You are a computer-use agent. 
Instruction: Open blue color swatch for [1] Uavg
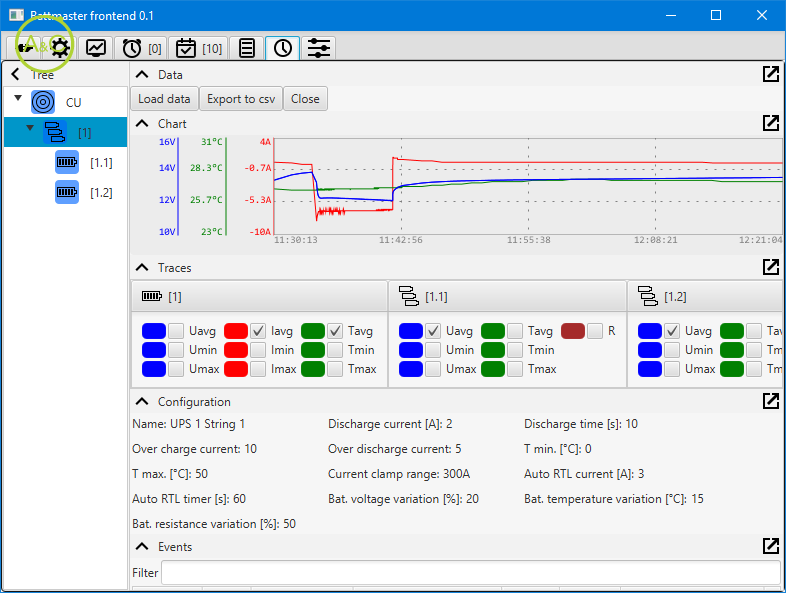click(154, 331)
